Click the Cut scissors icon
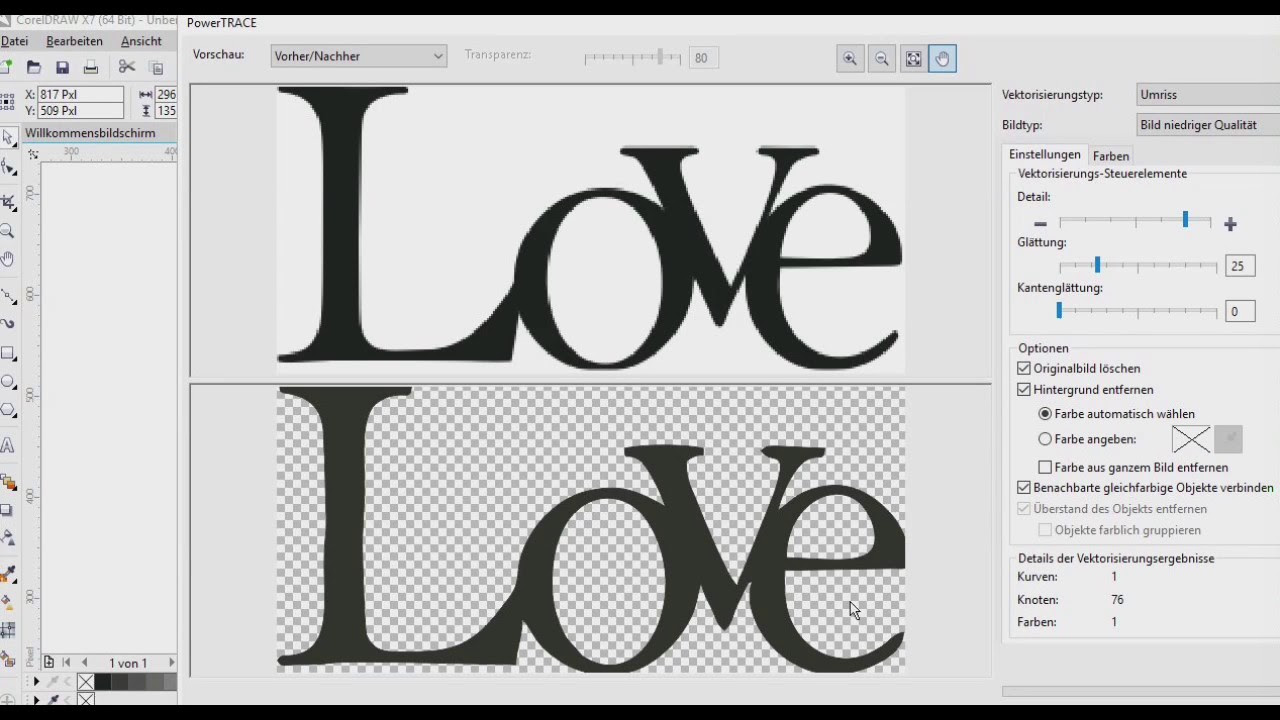The height and width of the screenshot is (720, 1280). pyautogui.click(x=127, y=67)
